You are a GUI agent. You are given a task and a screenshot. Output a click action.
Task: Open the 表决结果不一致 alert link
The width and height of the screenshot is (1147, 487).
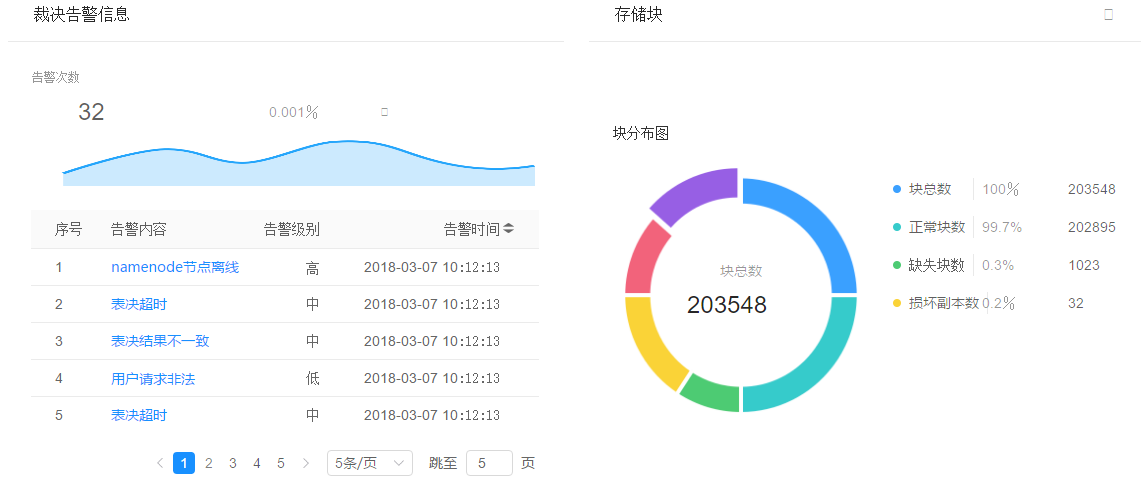pyautogui.click(x=160, y=341)
